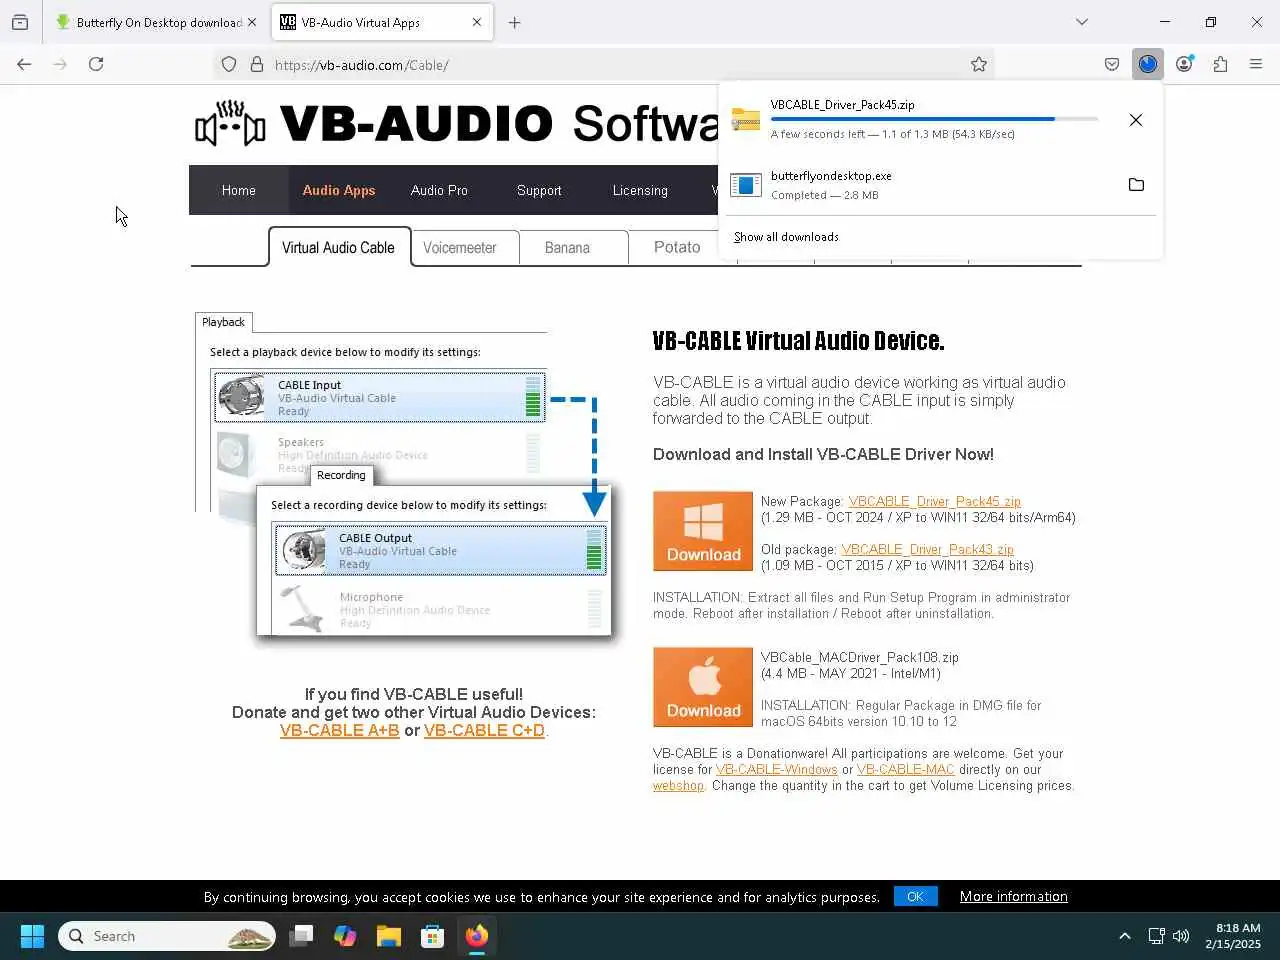The image size is (1280, 960).
Task: Close the Butterfly On Desktop tab
Action: [252, 22]
